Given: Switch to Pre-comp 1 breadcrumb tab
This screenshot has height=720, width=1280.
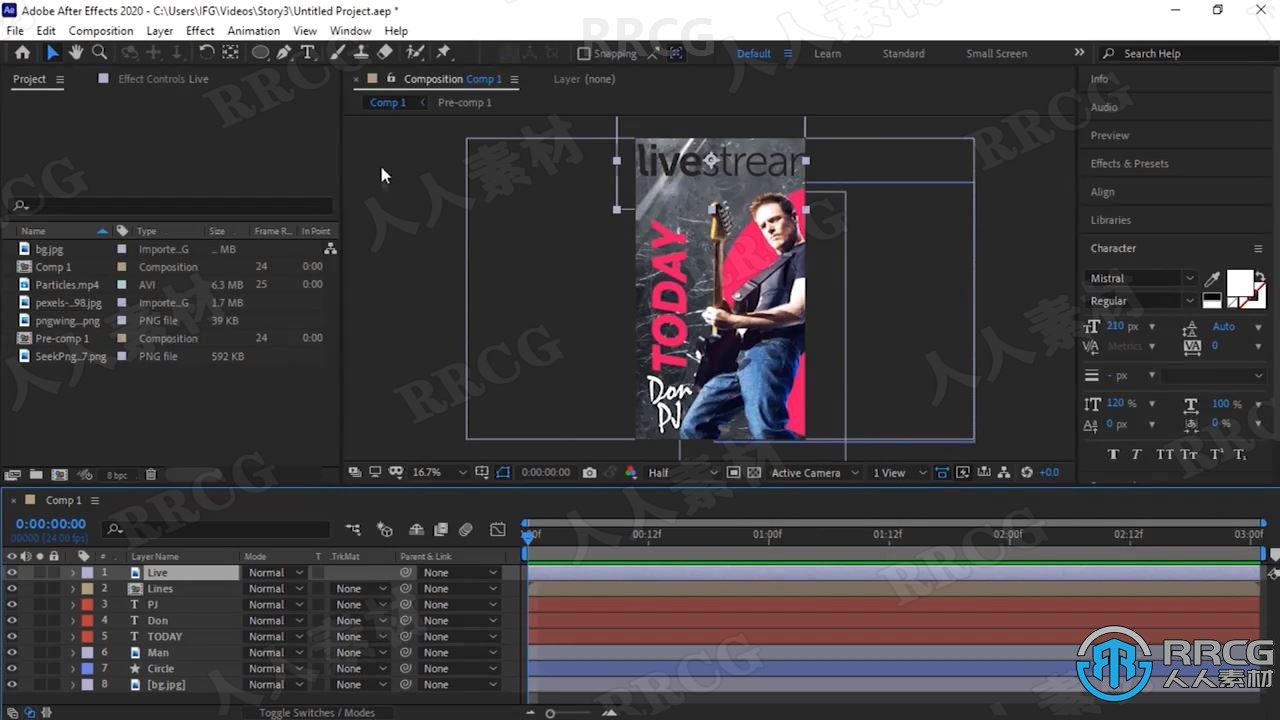Looking at the screenshot, I should tap(464, 102).
